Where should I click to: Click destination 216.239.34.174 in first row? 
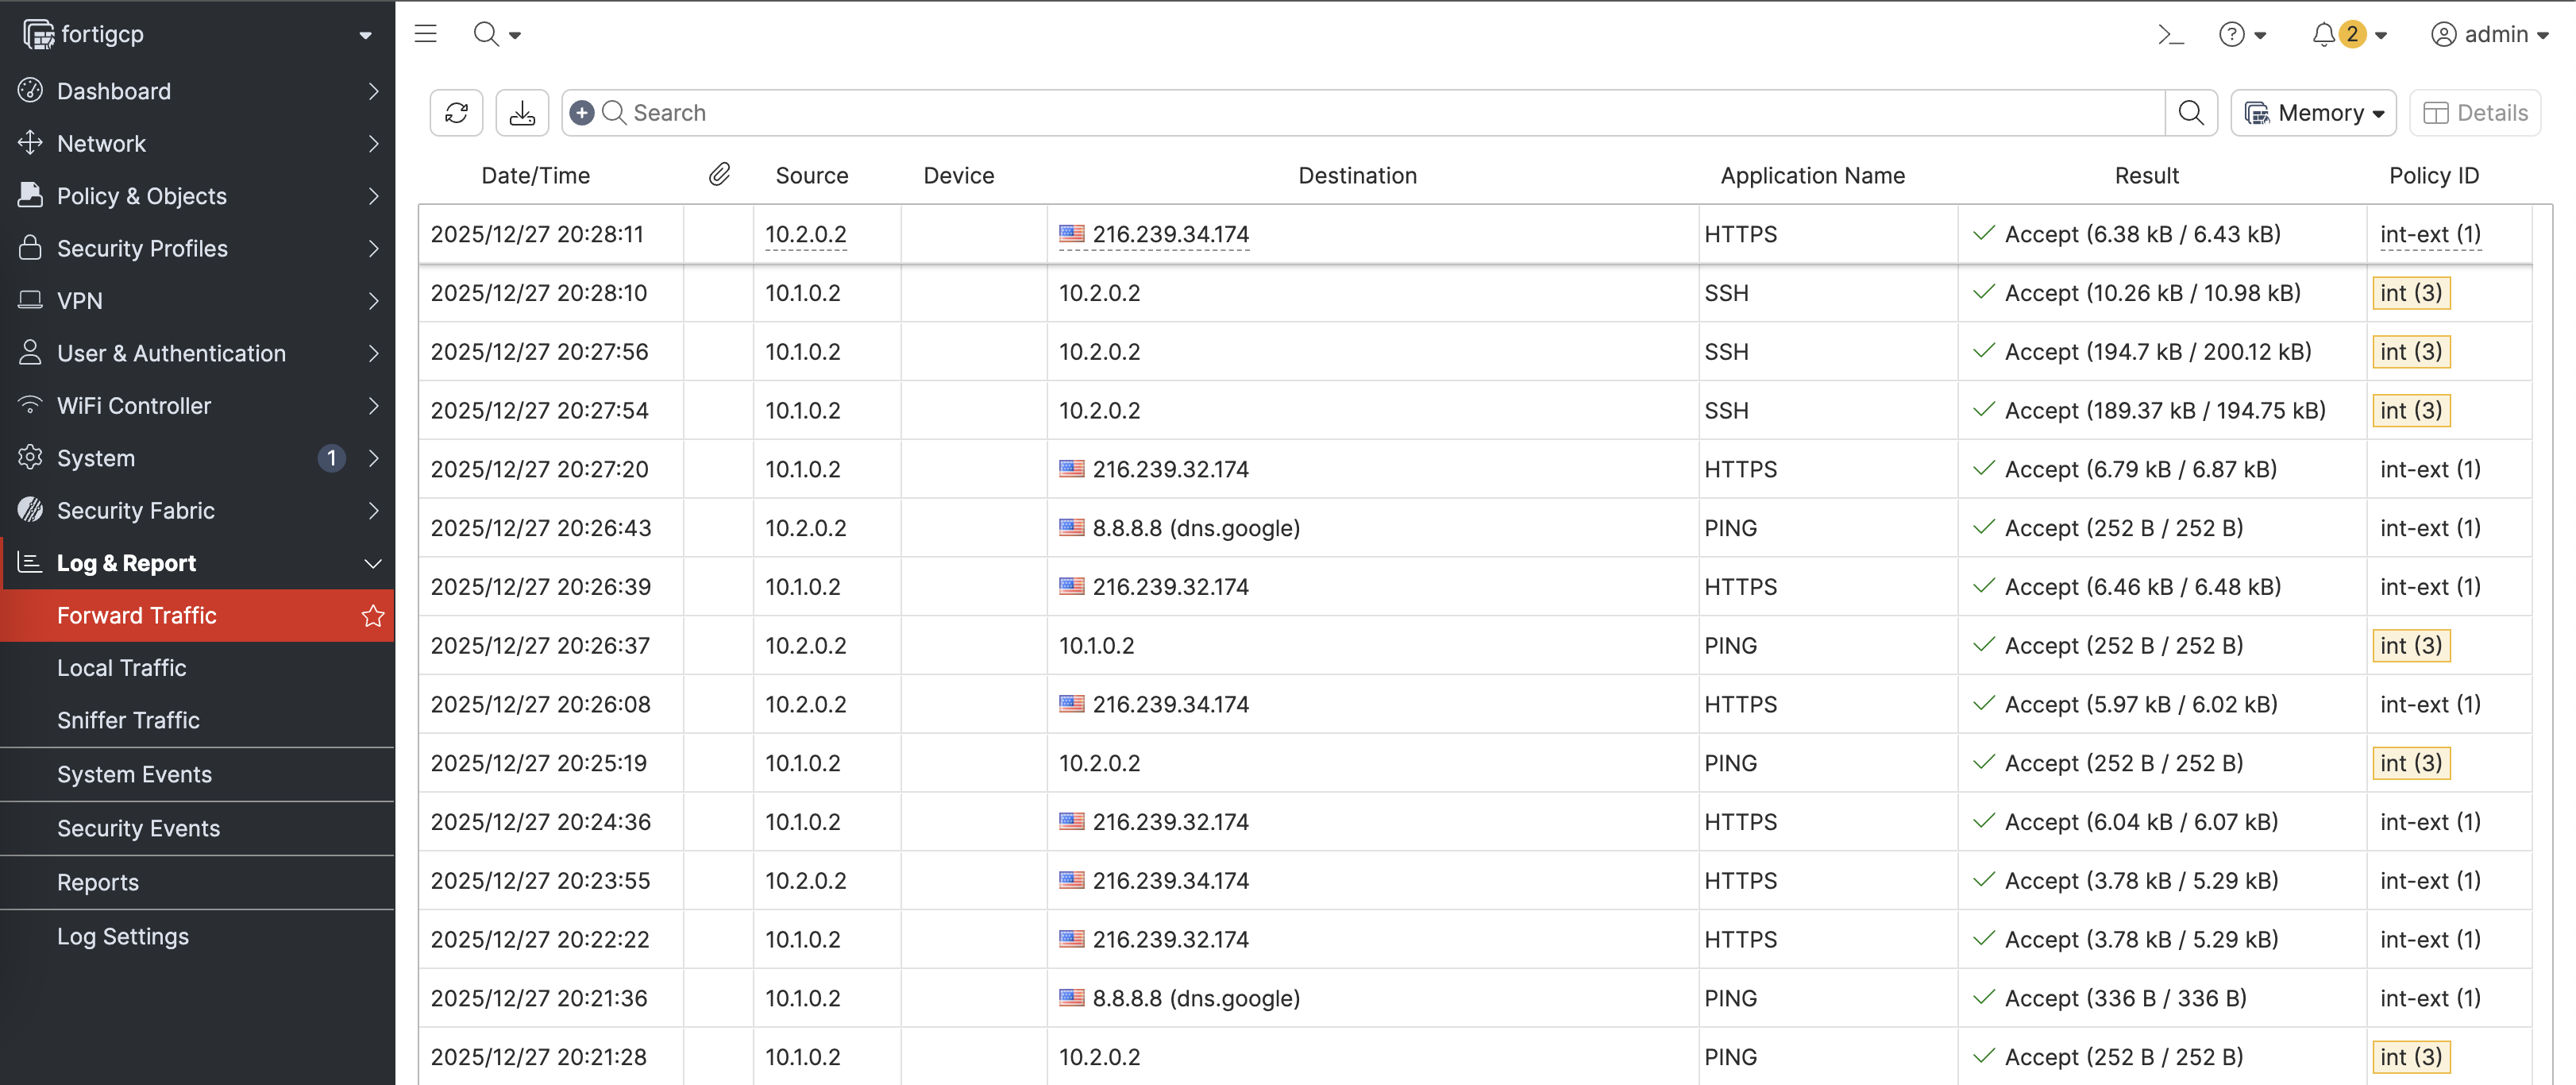click(x=1170, y=235)
